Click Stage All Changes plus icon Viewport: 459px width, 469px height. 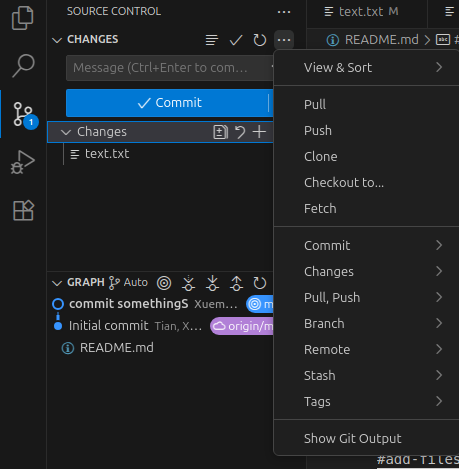coord(259,132)
